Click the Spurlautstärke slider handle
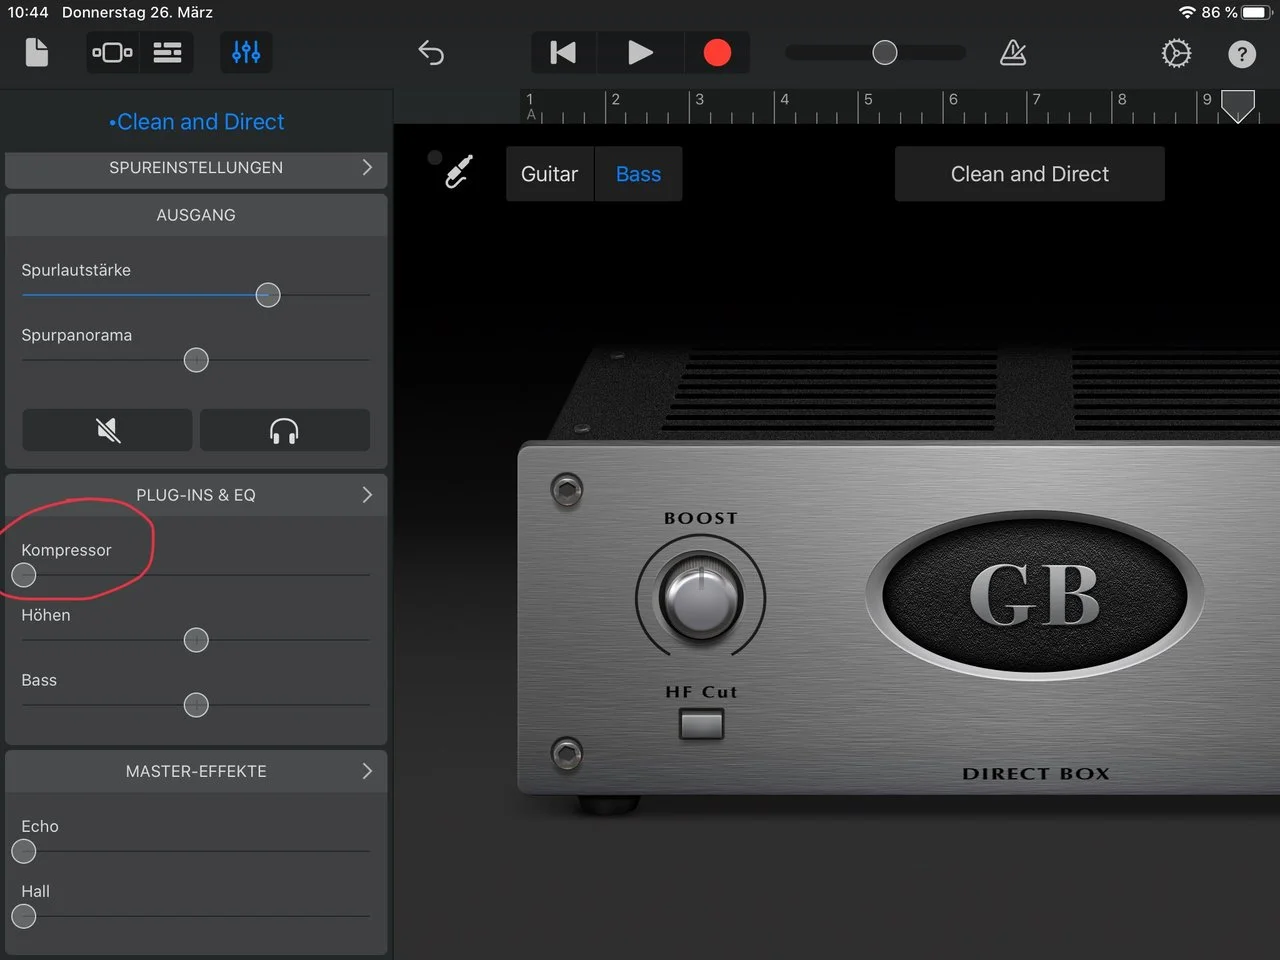This screenshot has width=1280, height=960. [x=268, y=295]
